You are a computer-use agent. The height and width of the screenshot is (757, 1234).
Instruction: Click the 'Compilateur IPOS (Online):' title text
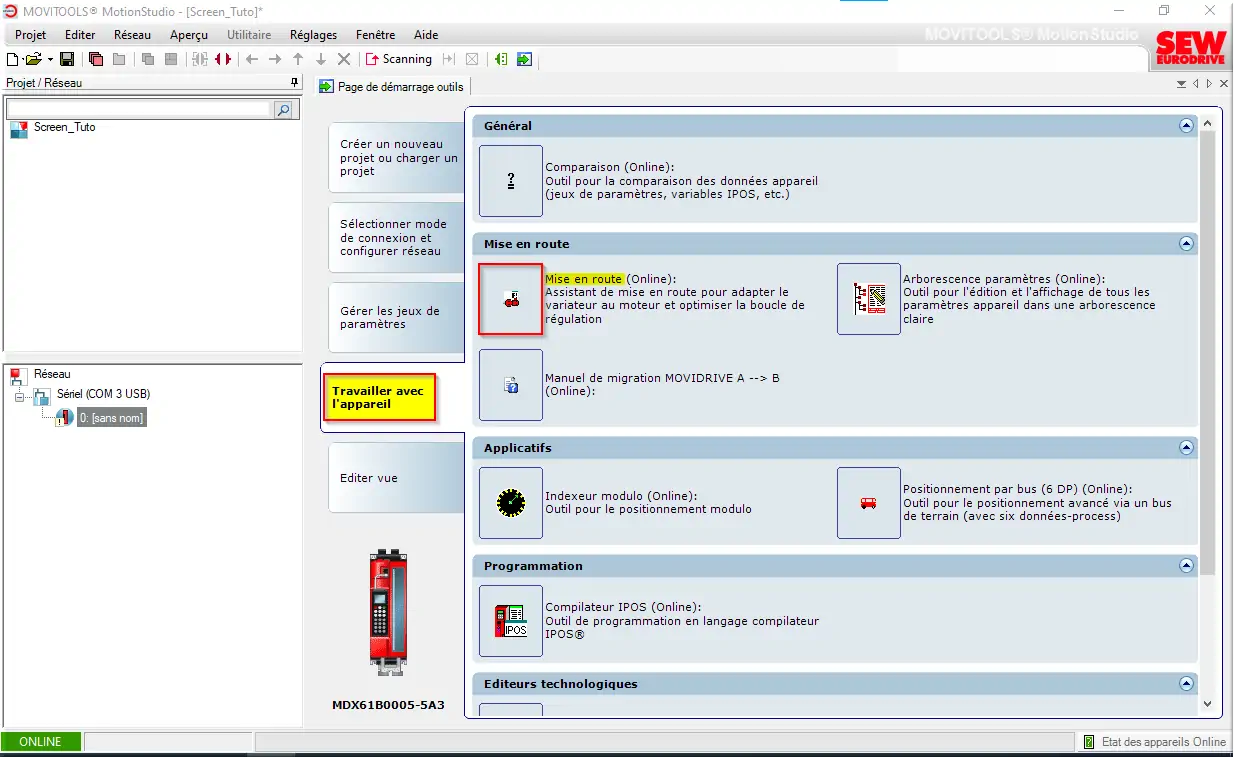tap(623, 607)
